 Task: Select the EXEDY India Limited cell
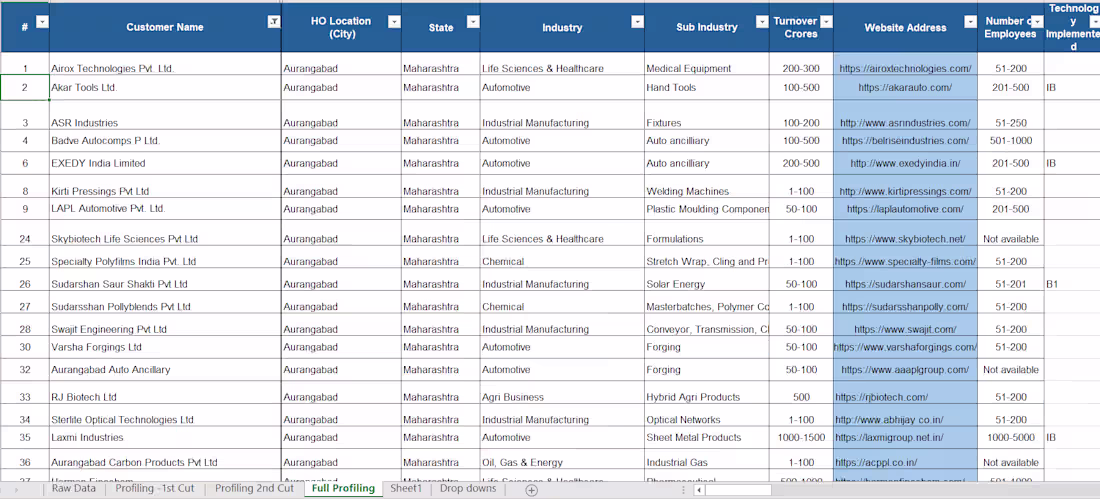165,163
